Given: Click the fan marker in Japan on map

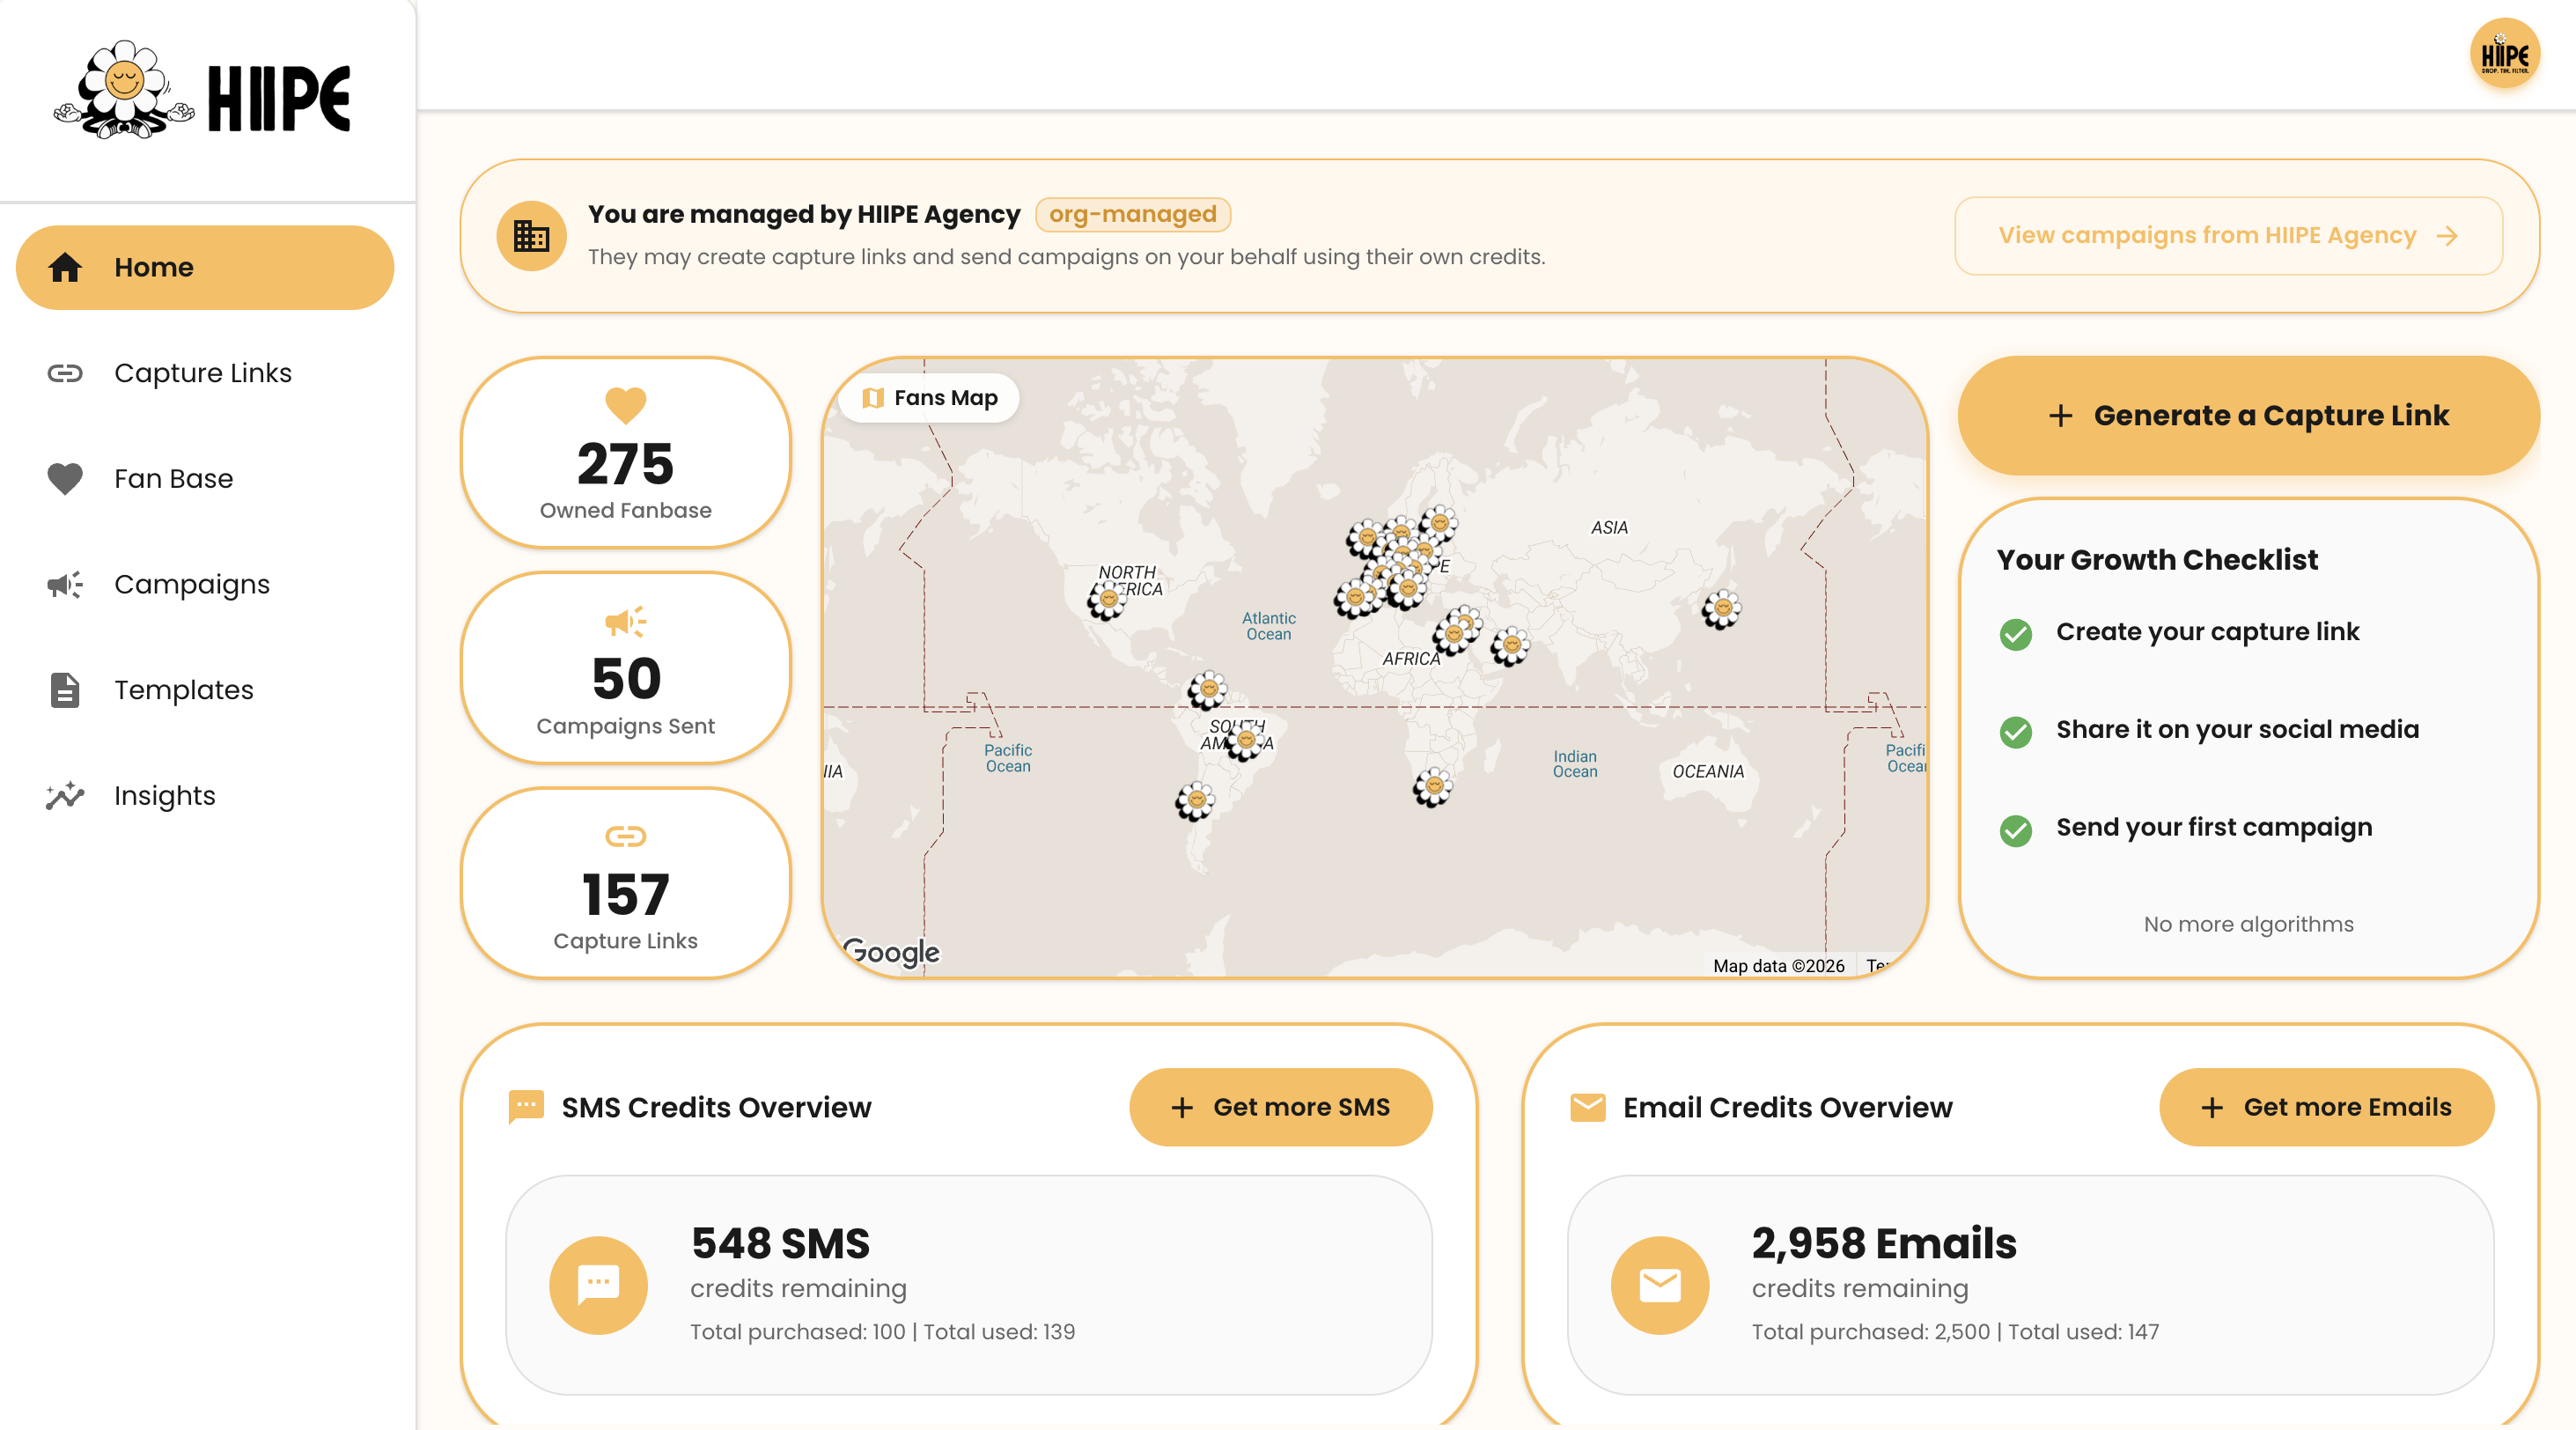Looking at the screenshot, I should [1721, 609].
